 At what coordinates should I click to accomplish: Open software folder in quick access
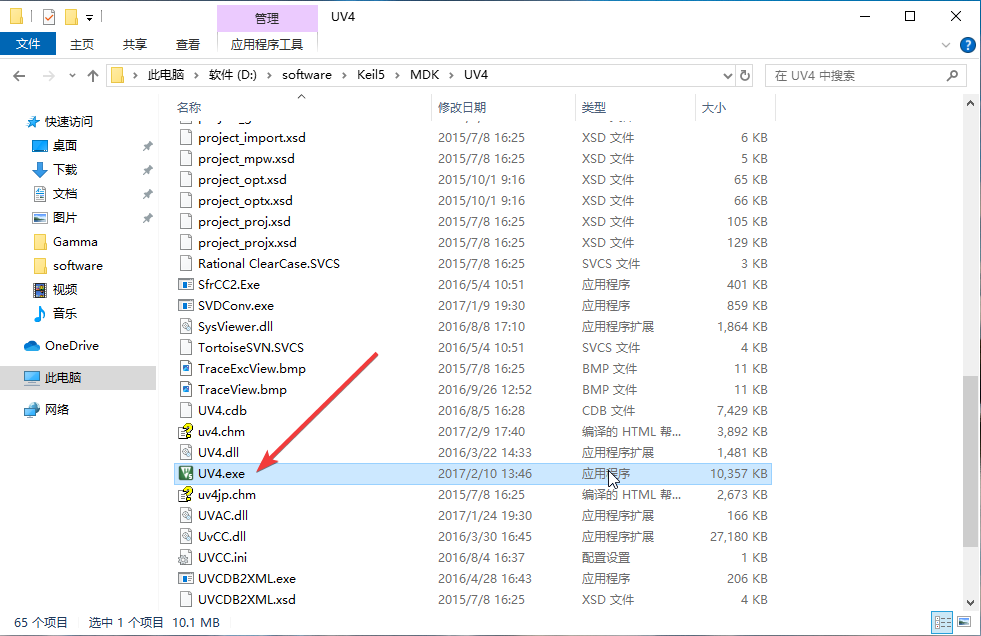(68, 266)
